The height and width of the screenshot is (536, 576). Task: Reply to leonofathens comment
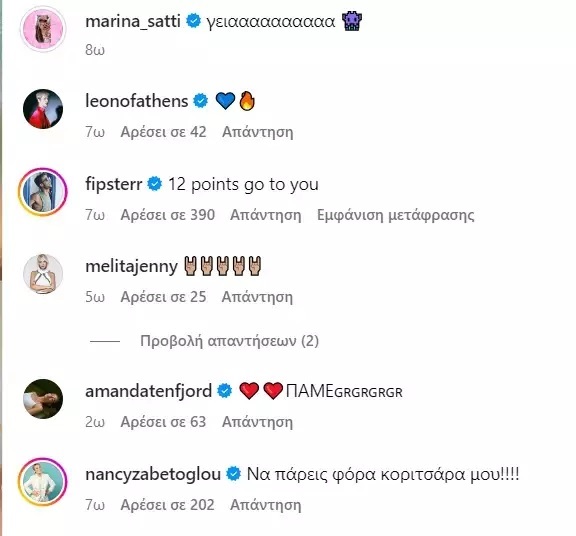pos(258,132)
